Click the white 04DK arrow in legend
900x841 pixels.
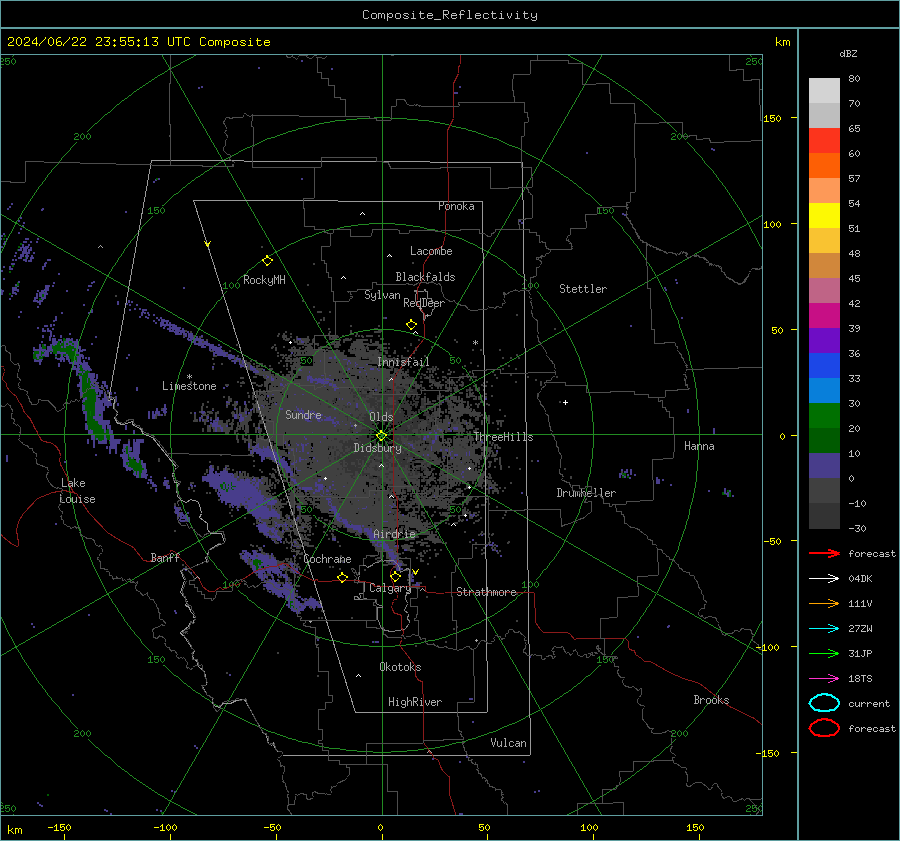coord(824,579)
